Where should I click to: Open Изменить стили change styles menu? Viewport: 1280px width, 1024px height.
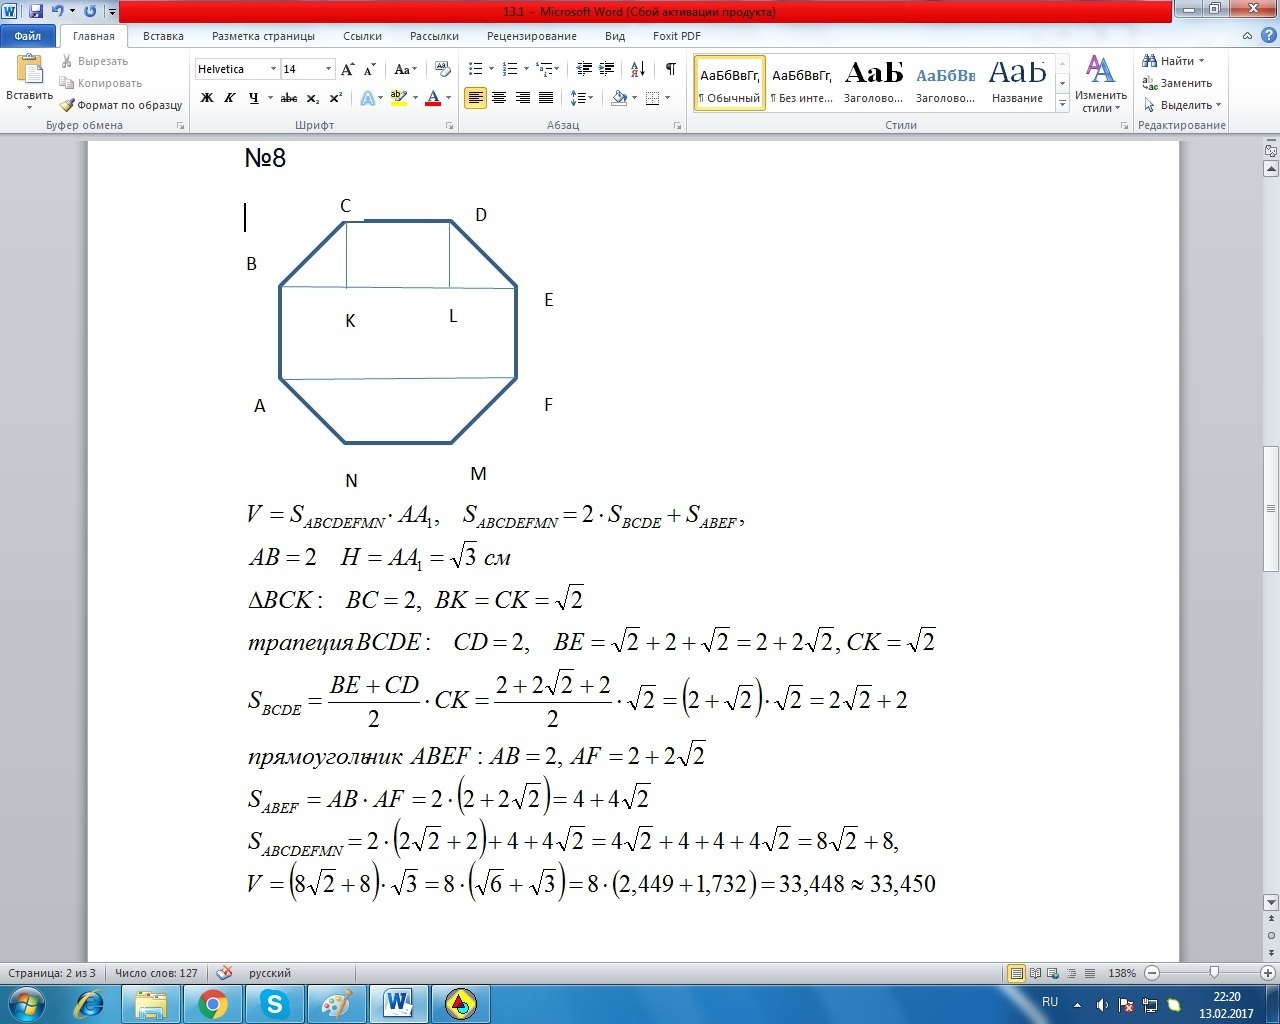pyautogui.click(x=1101, y=84)
